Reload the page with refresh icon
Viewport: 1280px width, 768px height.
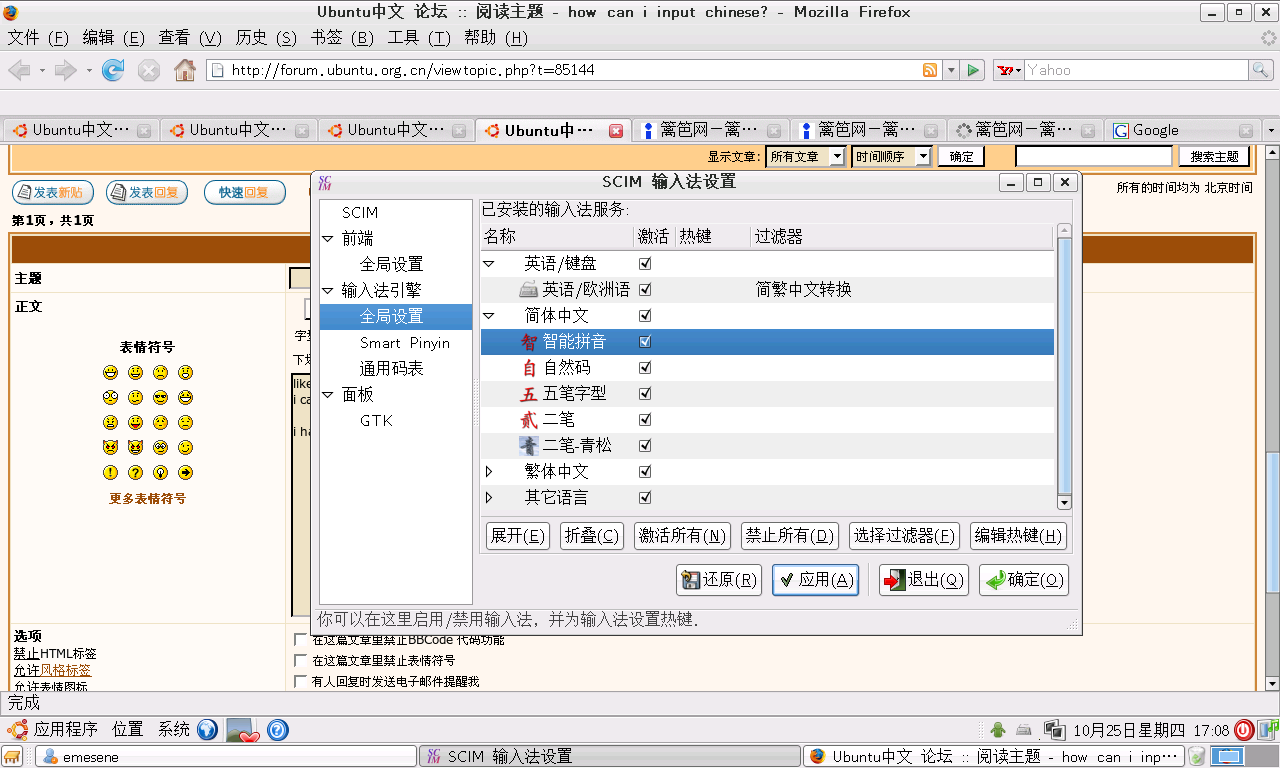pyautogui.click(x=113, y=70)
